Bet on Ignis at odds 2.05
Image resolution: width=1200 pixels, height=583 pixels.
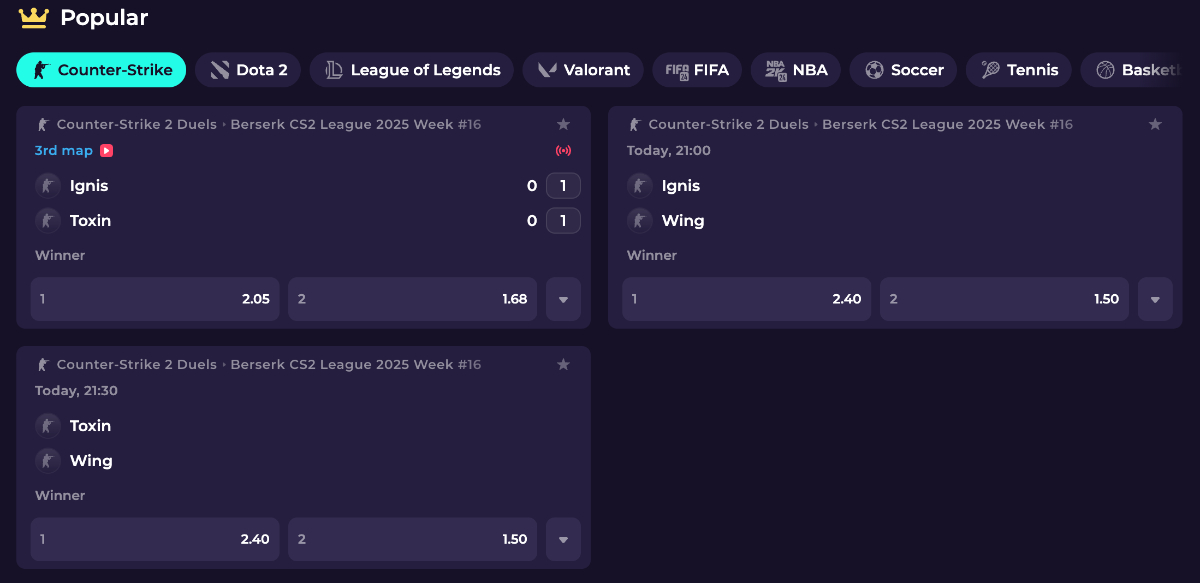coord(155,299)
